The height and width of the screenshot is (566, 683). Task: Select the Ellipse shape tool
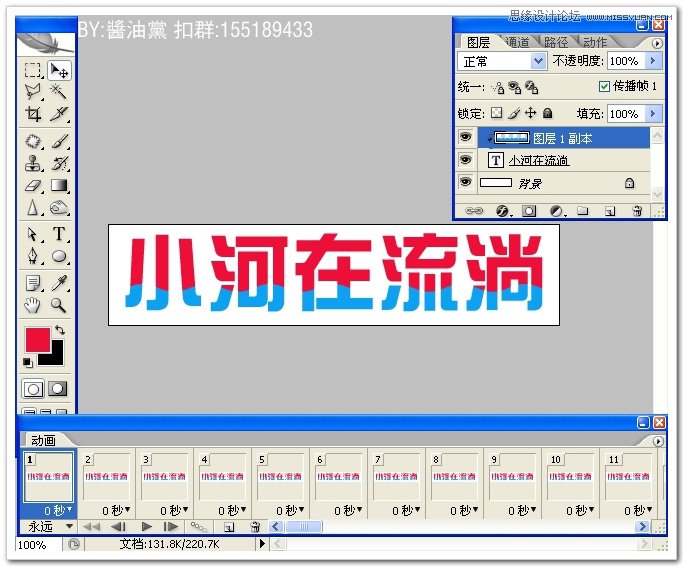coord(59,256)
